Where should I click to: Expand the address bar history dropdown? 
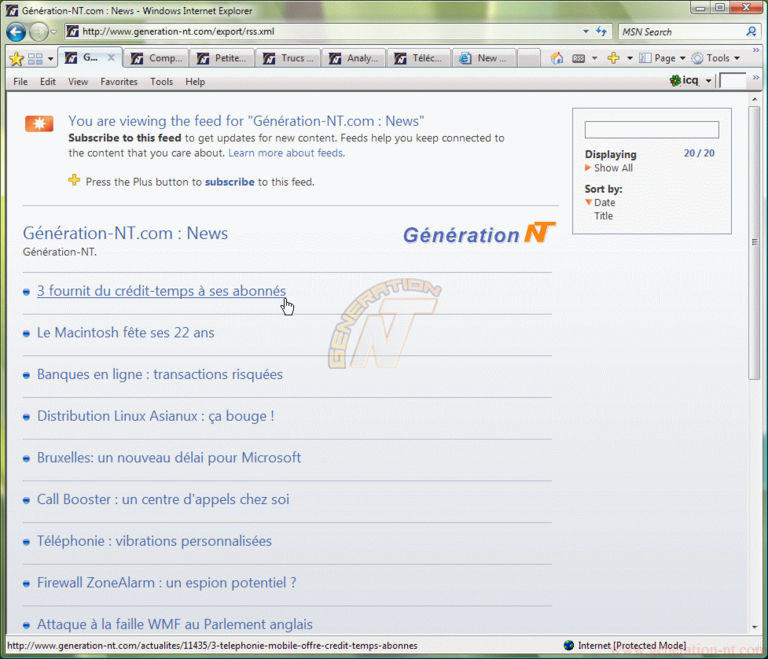coord(586,31)
